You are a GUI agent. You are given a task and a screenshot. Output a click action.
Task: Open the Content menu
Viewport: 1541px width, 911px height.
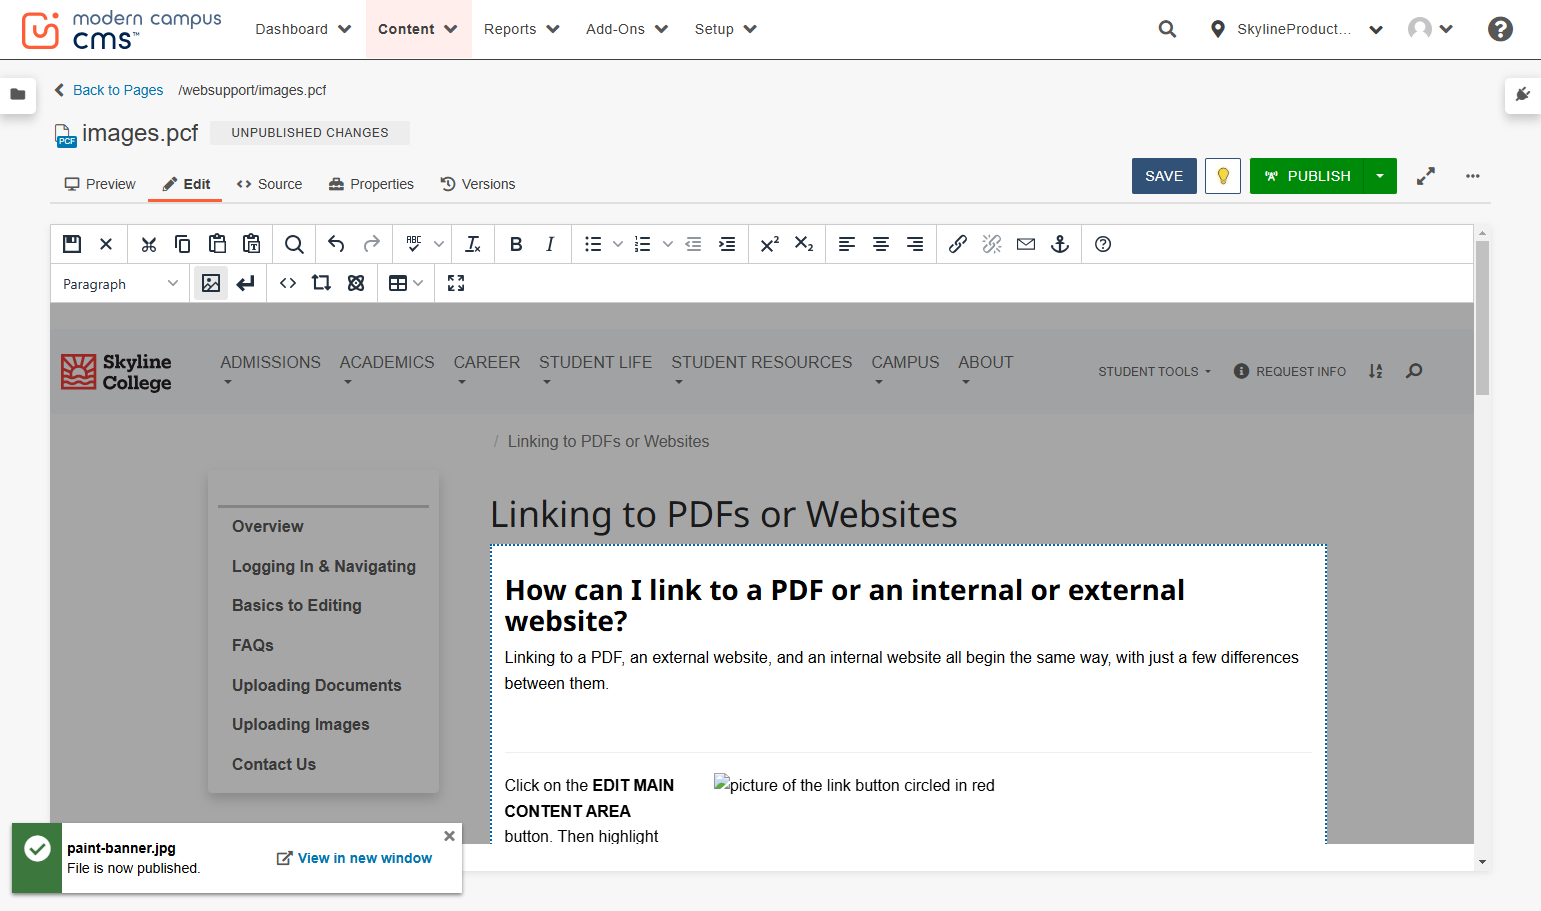click(x=418, y=29)
